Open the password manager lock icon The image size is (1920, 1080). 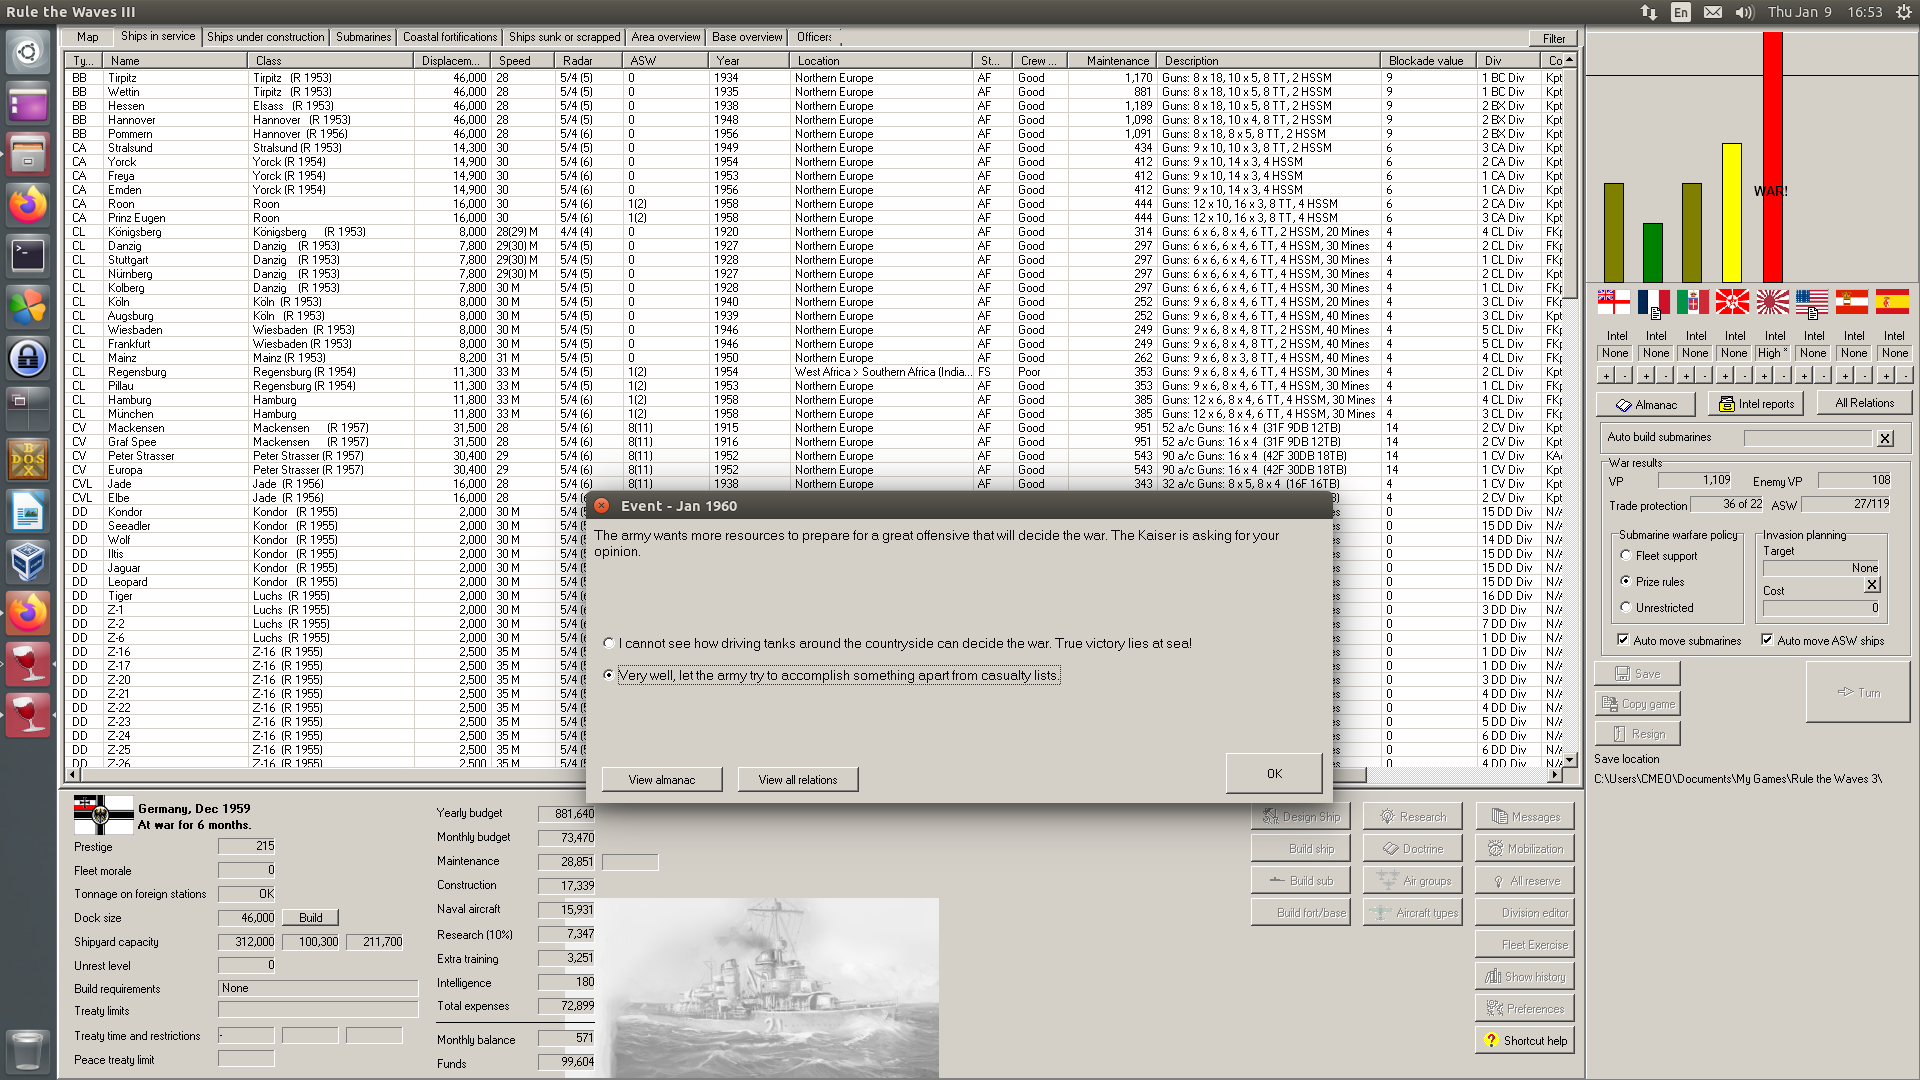coord(28,358)
